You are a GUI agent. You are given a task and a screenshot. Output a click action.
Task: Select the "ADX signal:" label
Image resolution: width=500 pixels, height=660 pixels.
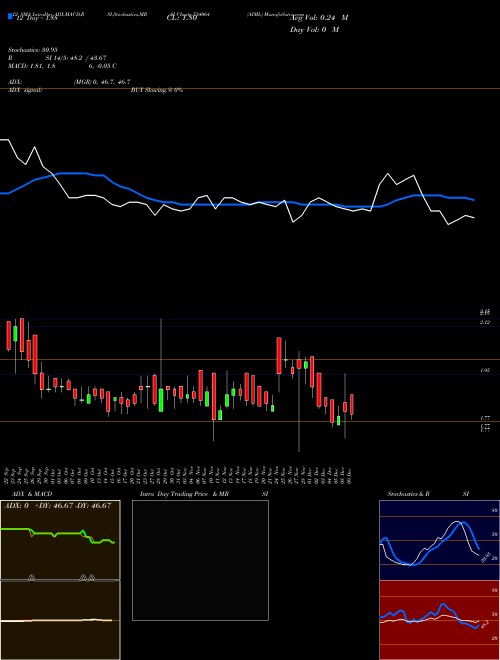pyautogui.click(x=25, y=90)
